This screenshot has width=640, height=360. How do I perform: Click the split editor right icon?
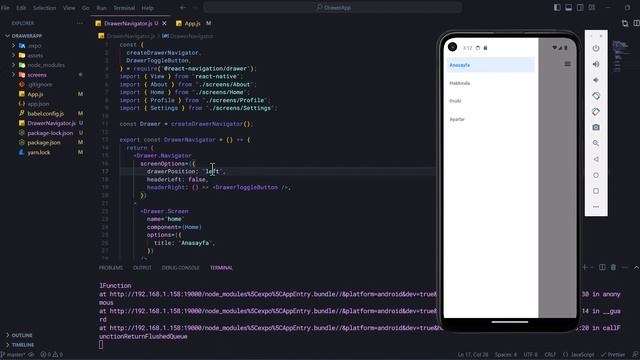(636, 23)
